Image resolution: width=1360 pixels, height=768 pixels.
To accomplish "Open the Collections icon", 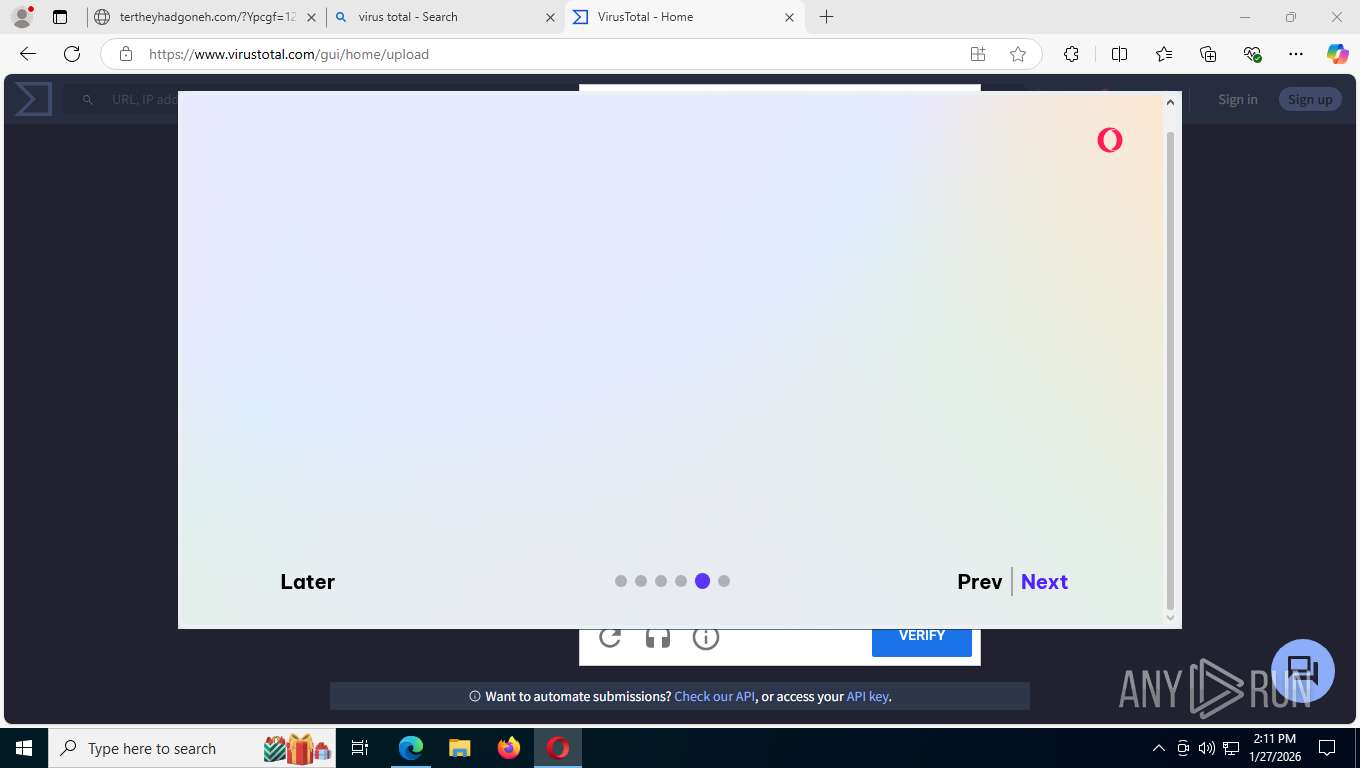I will 1208,54.
